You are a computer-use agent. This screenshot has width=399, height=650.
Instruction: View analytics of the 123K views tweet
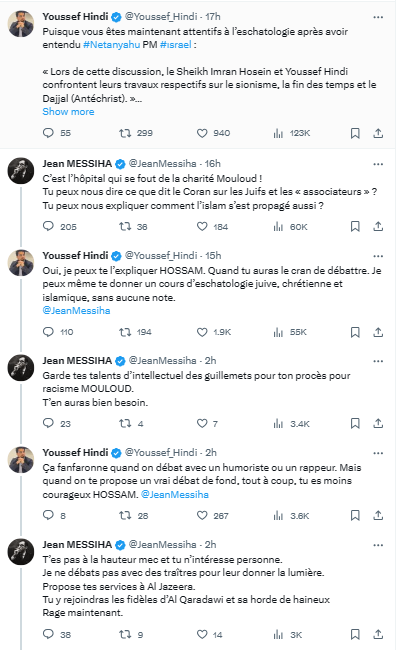pos(278,133)
